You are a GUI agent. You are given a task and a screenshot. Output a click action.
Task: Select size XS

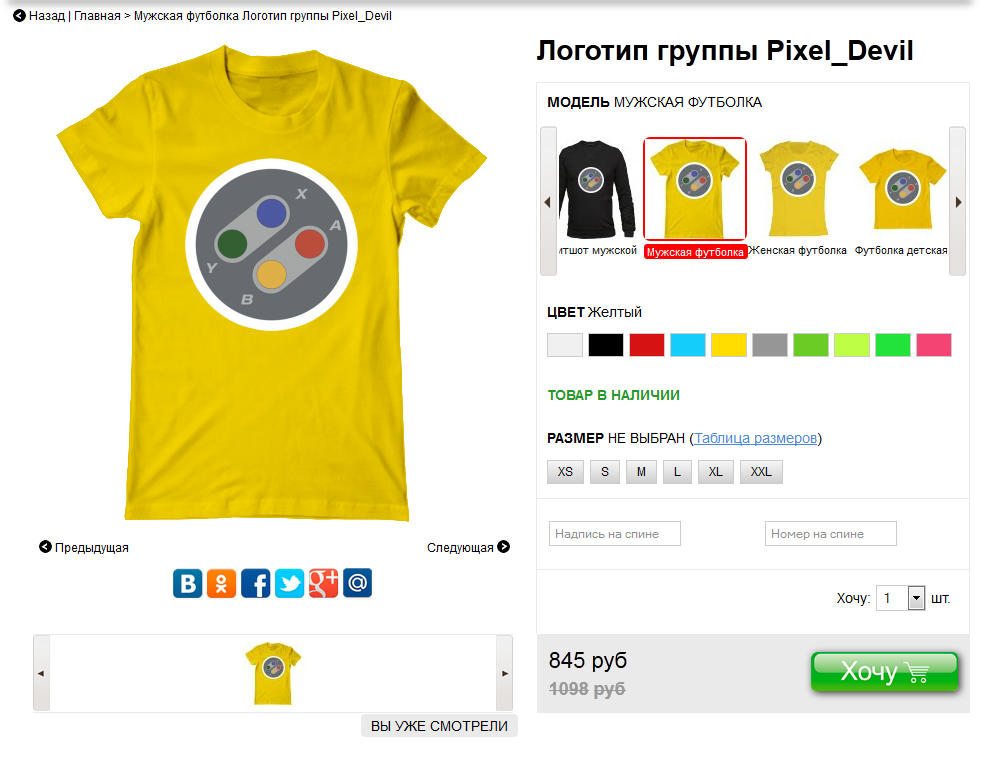(x=565, y=472)
